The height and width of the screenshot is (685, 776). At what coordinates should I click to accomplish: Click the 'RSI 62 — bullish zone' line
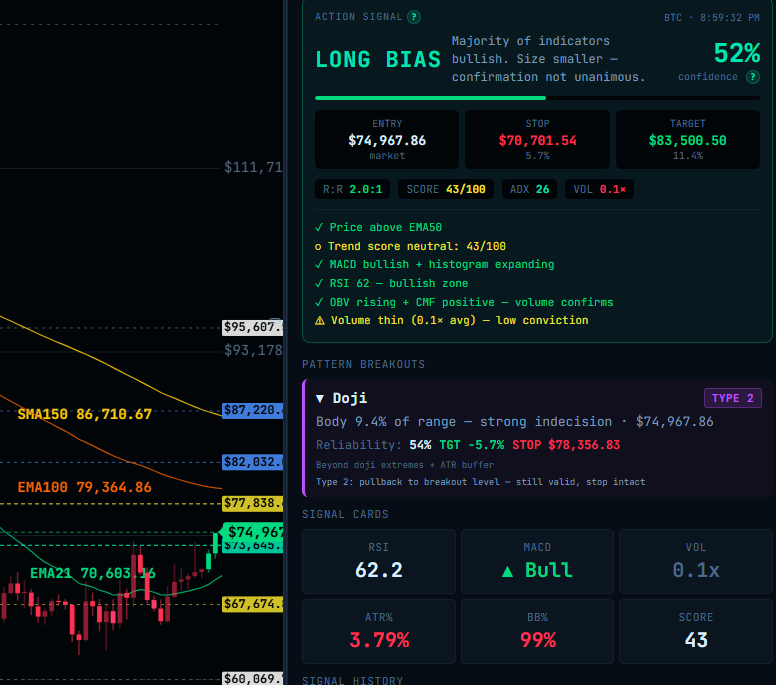(391, 283)
